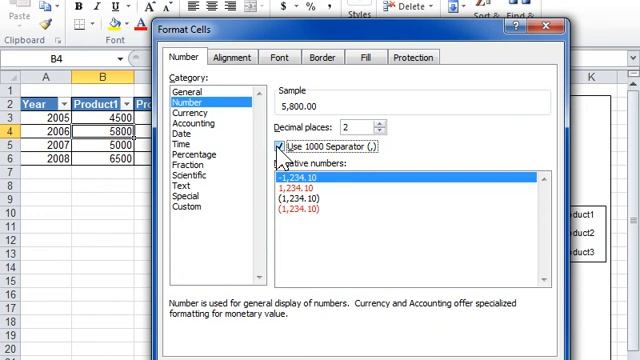Decrease font size with Shrink Font
This screenshot has width=640, height=360.
click(167, 6)
